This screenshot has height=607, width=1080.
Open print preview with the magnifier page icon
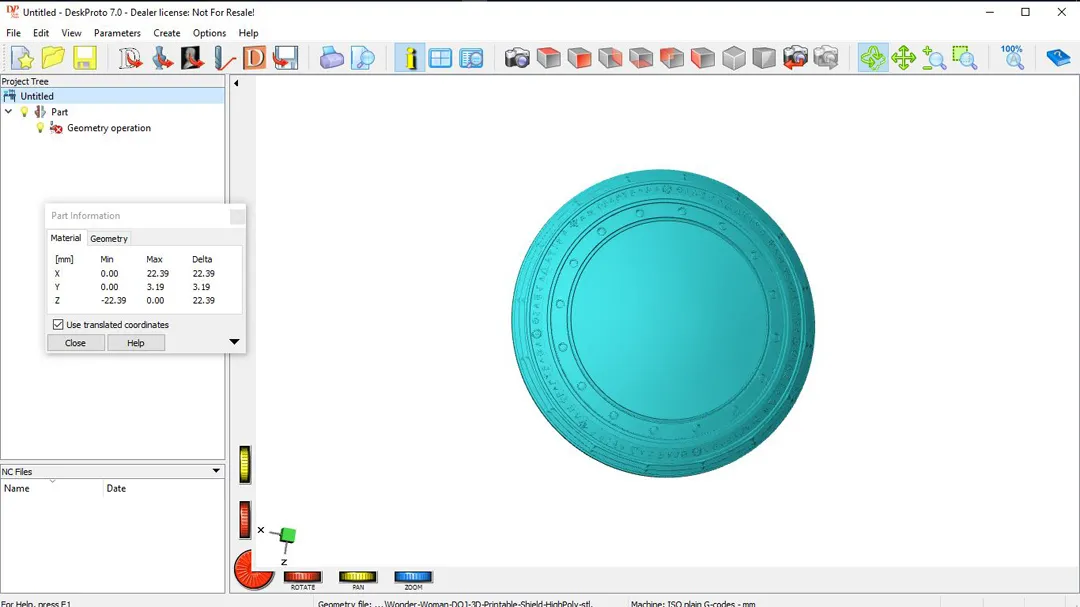(362, 58)
